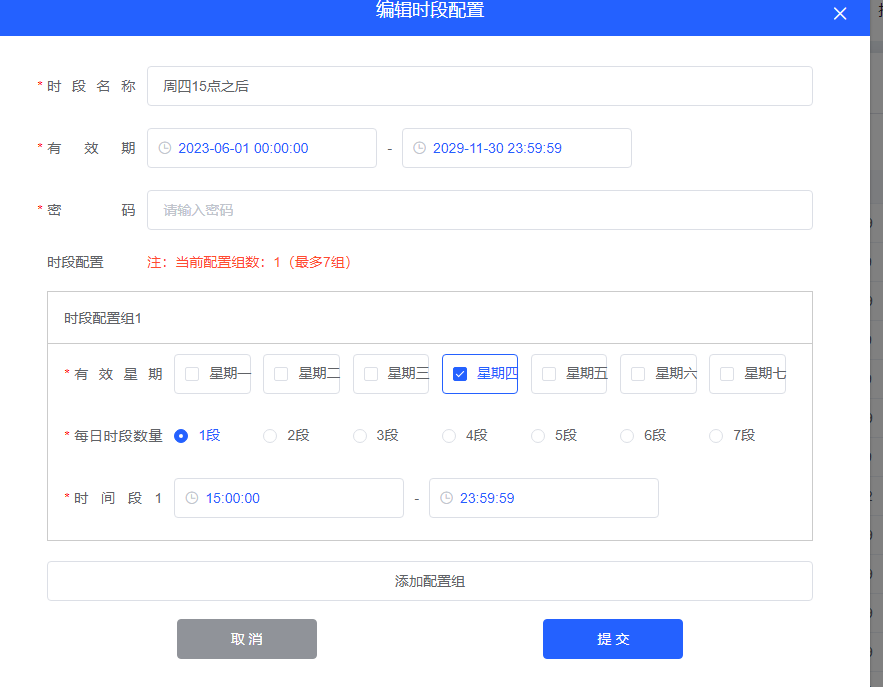Click the 时段名称 name input field
Viewport: 883px width, 687px height.
coord(479,86)
